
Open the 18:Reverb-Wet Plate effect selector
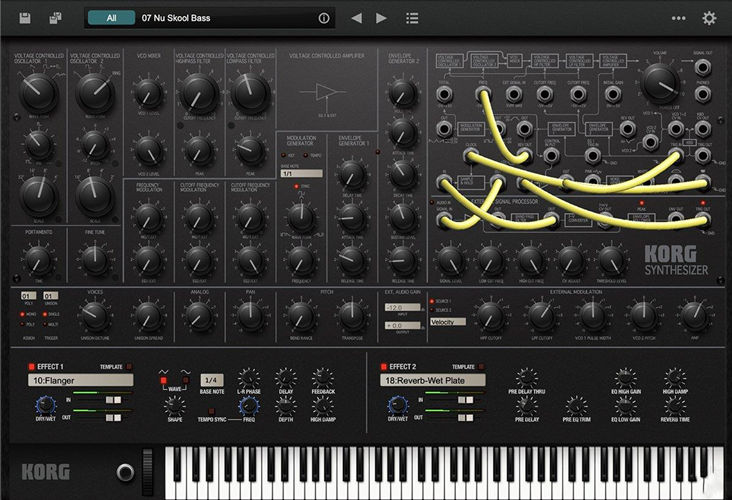click(x=430, y=381)
